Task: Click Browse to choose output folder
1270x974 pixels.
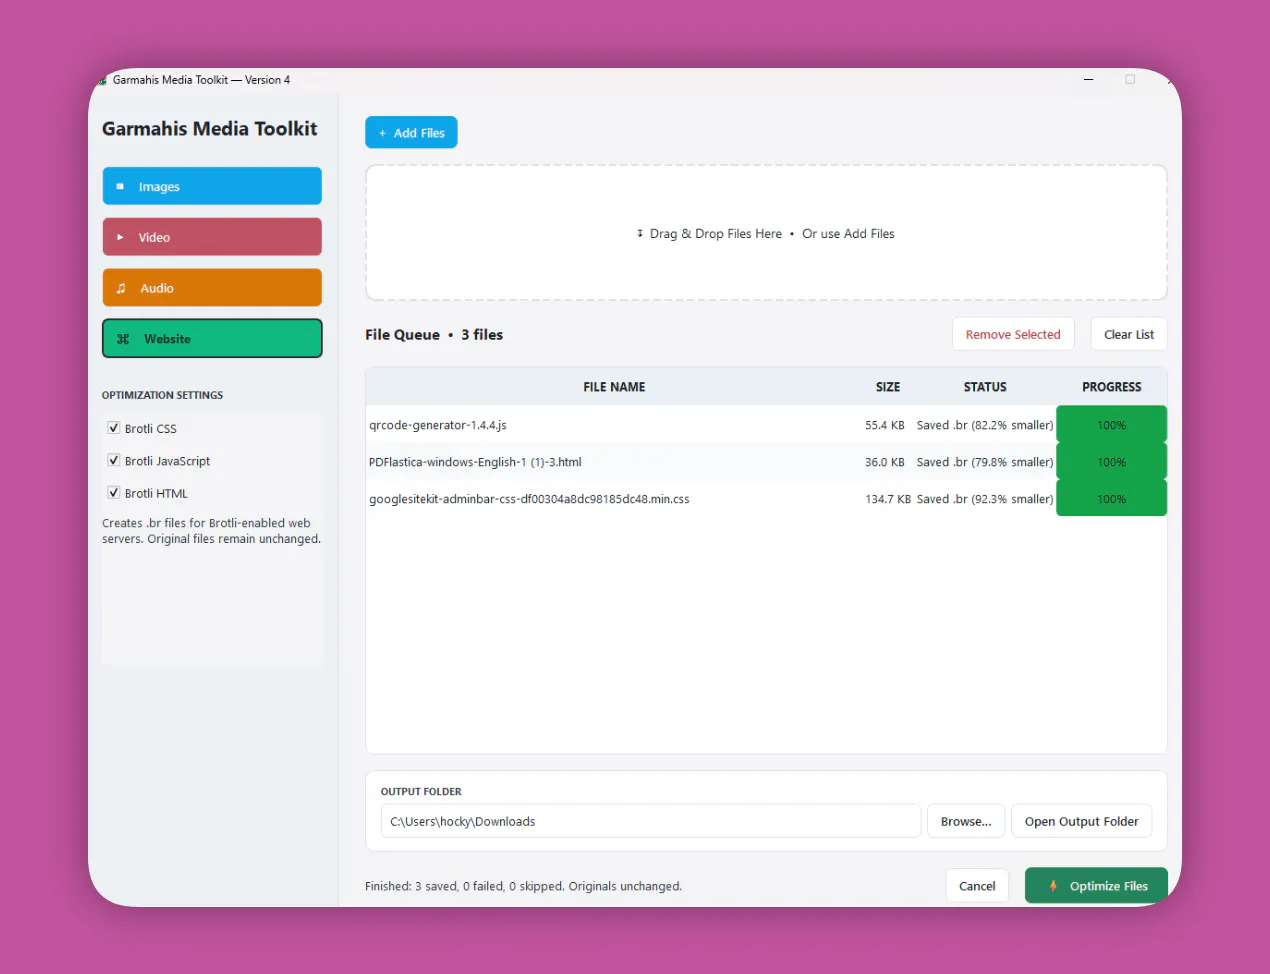Action: pyautogui.click(x=966, y=821)
